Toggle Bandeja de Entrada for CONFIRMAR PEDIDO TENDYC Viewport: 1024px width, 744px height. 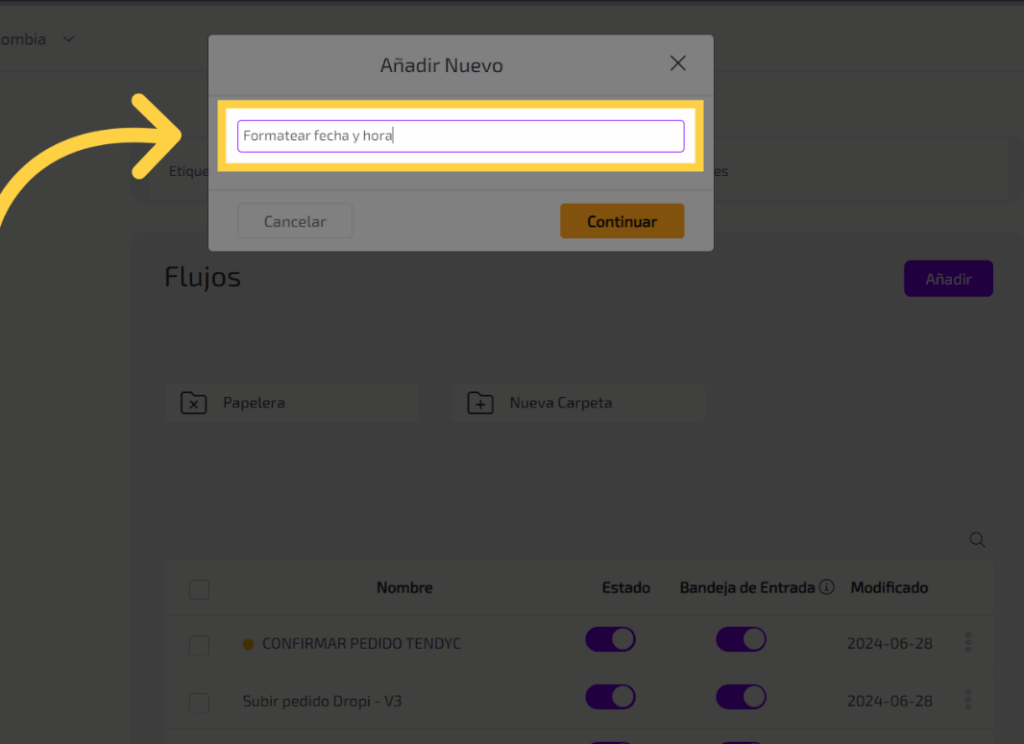(x=741, y=640)
